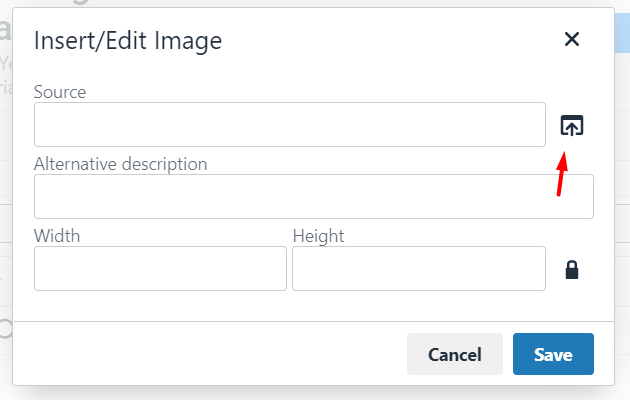Select the Width input box
The width and height of the screenshot is (630, 400).
pyautogui.click(x=160, y=268)
